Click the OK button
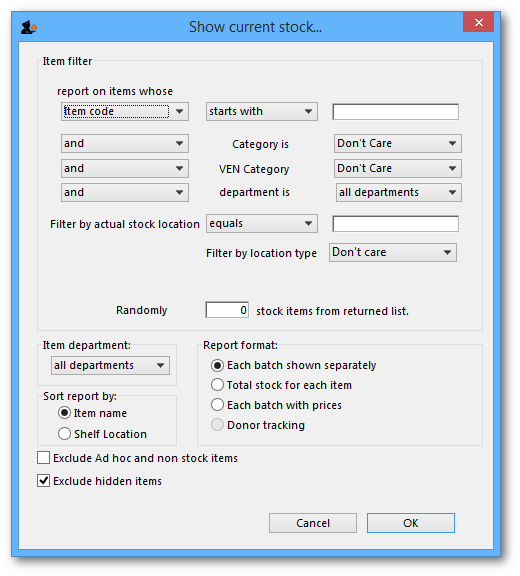The width and height of the screenshot is (520, 576). tap(411, 523)
